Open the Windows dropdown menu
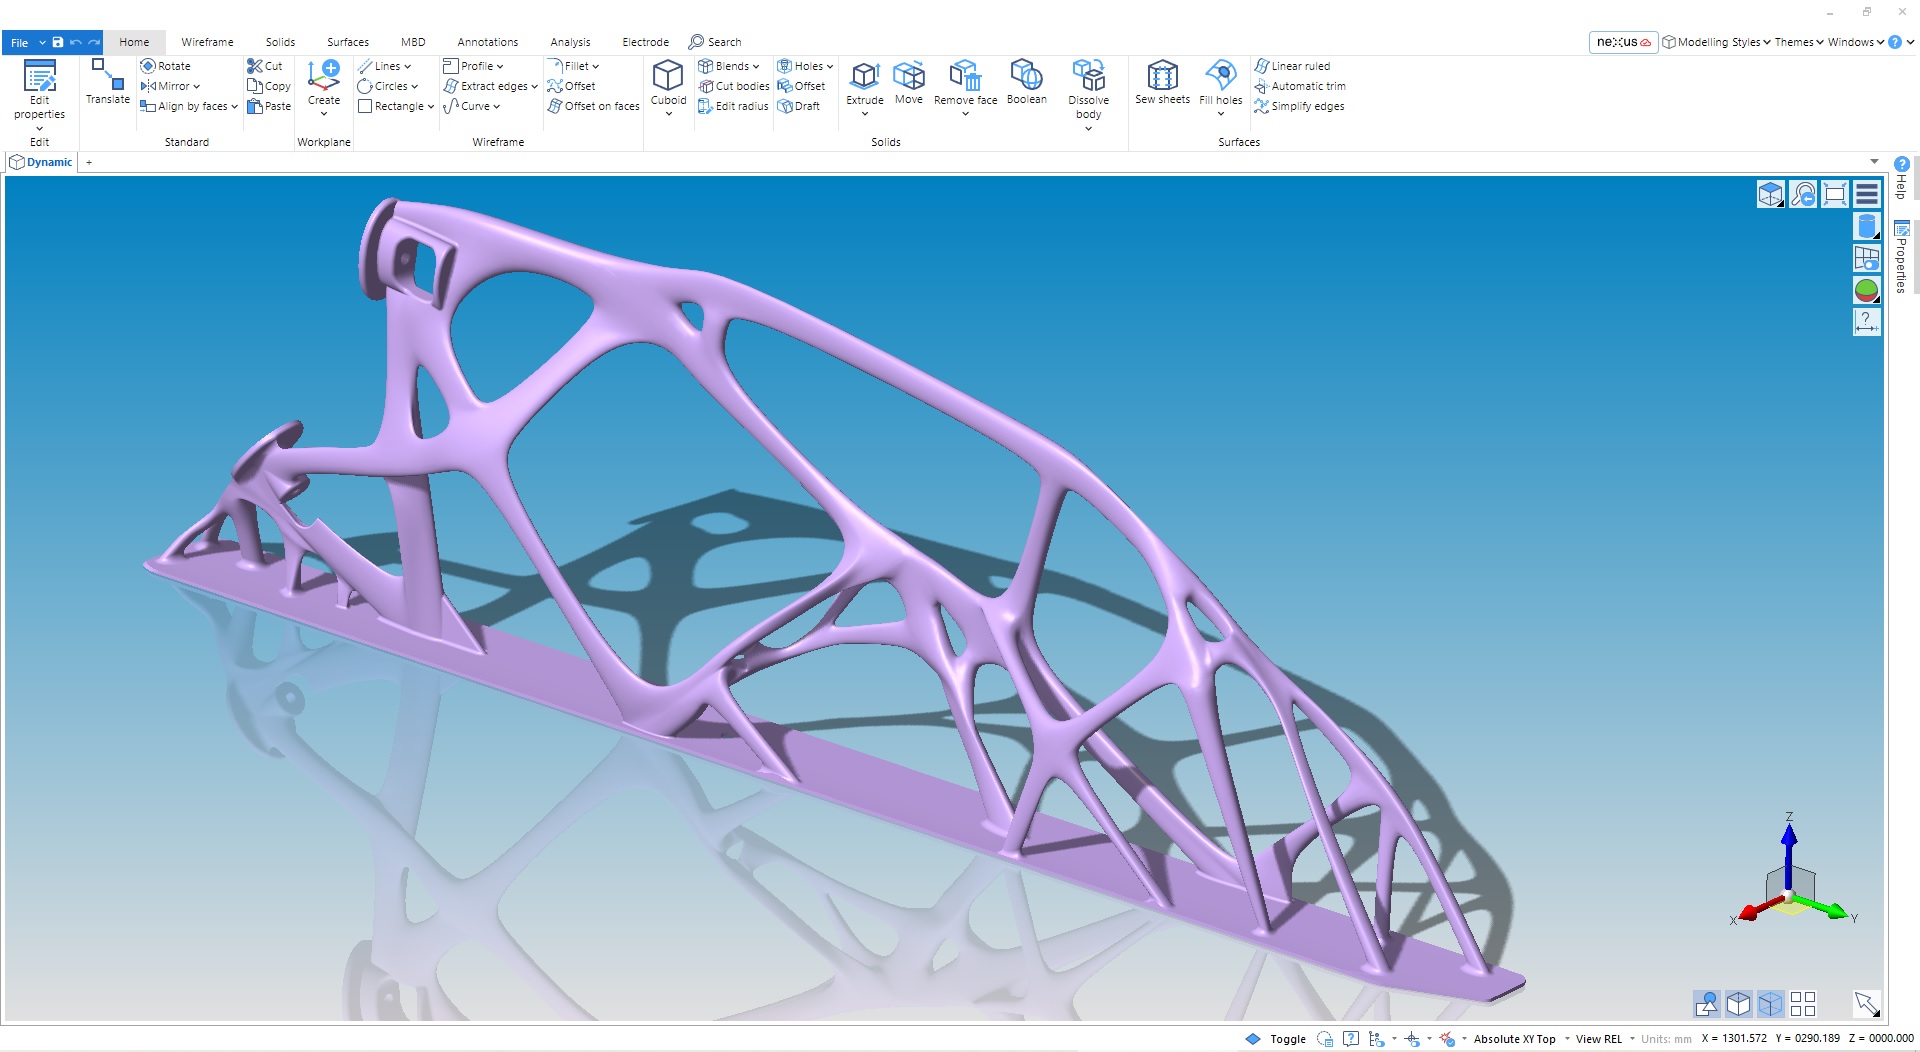This screenshot has width=1920, height=1052. coord(1856,42)
